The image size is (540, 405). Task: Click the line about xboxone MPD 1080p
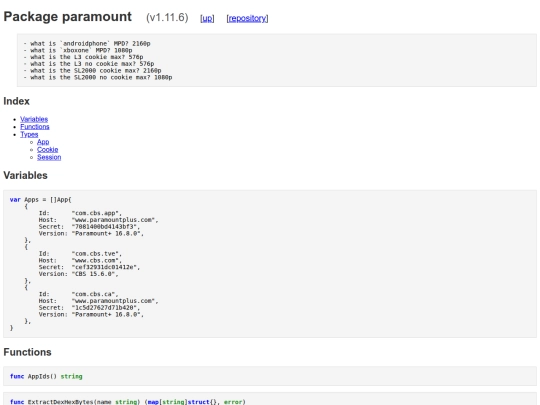78,50
